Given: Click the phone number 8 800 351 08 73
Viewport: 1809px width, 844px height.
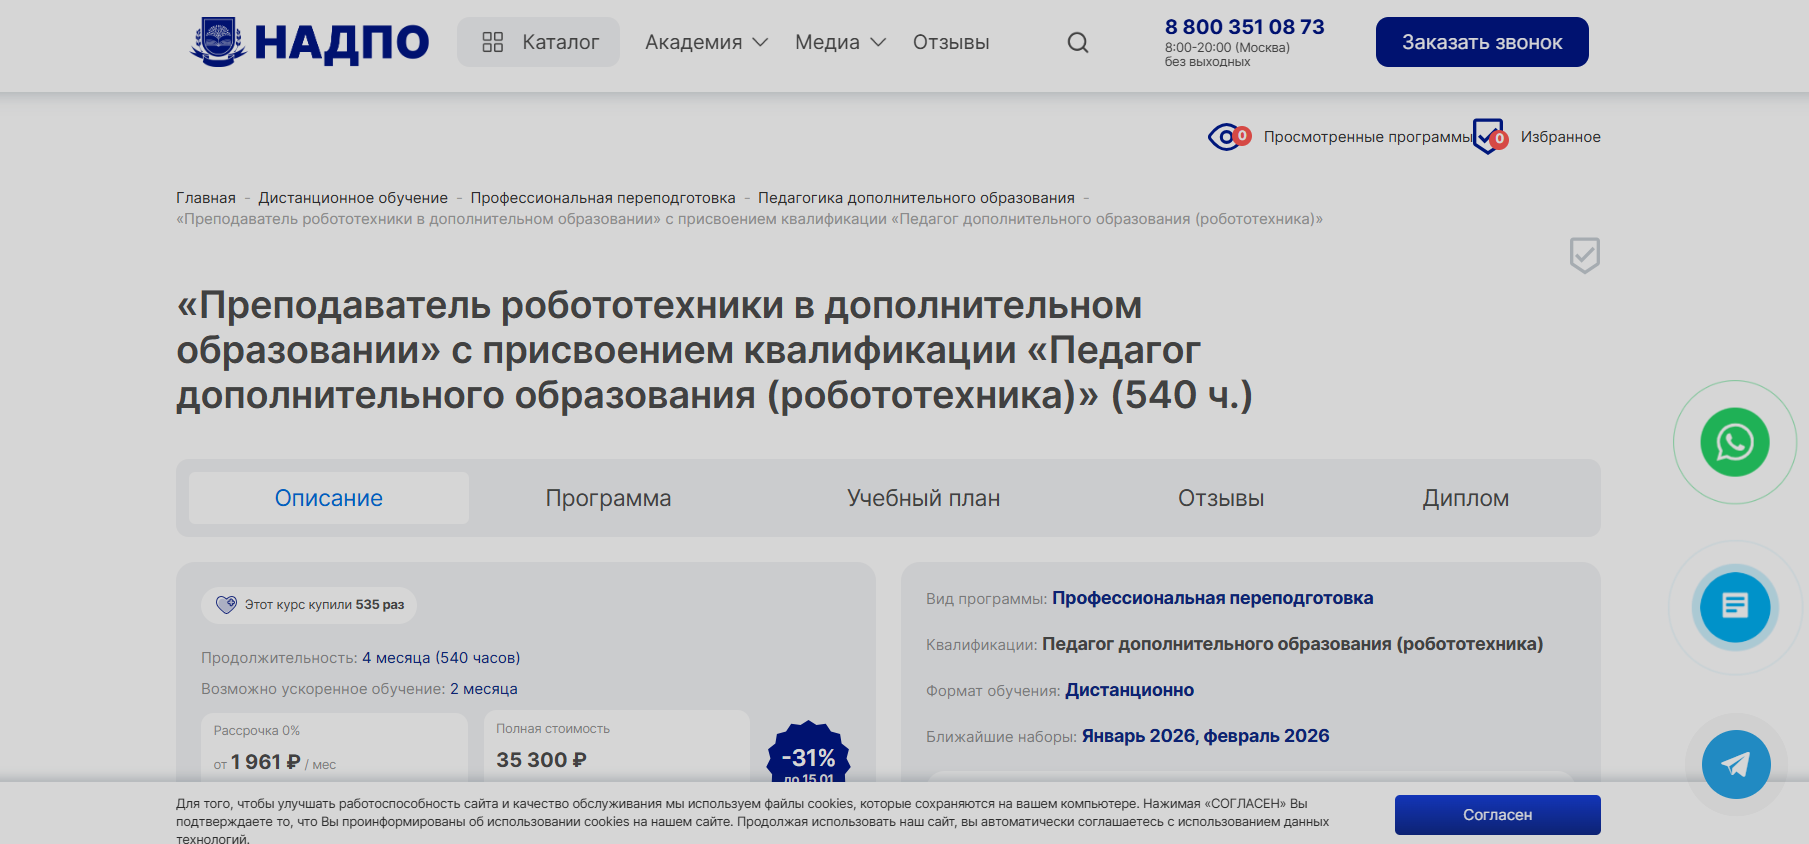Looking at the screenshot, I should click(1244, 27).
